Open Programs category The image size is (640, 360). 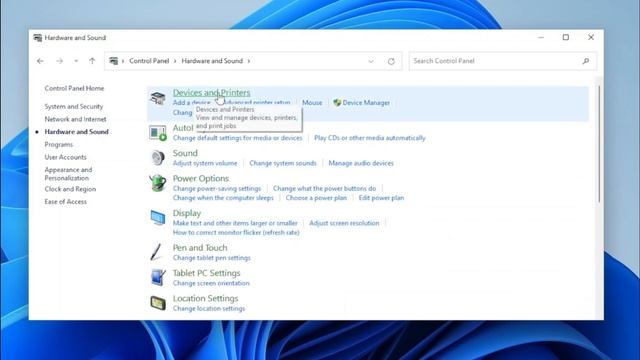tap(59, 144)
